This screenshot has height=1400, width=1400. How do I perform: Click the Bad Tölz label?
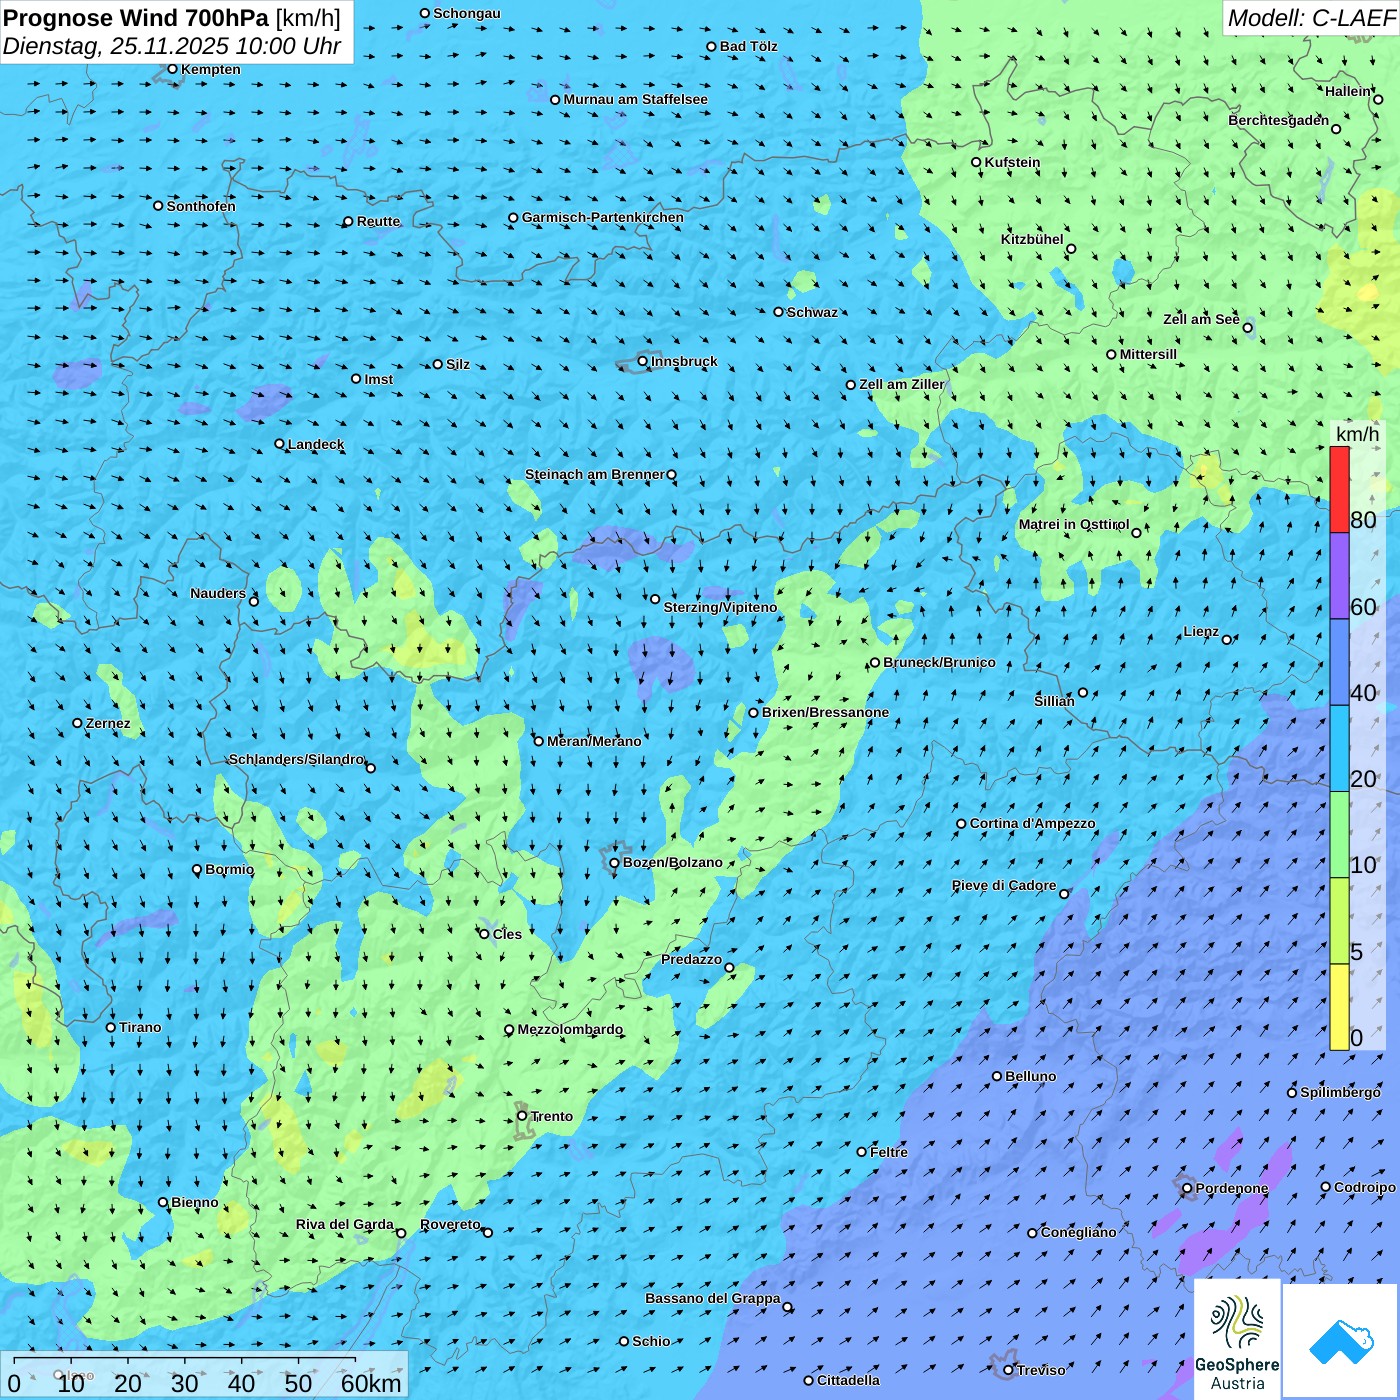[748, 46]
